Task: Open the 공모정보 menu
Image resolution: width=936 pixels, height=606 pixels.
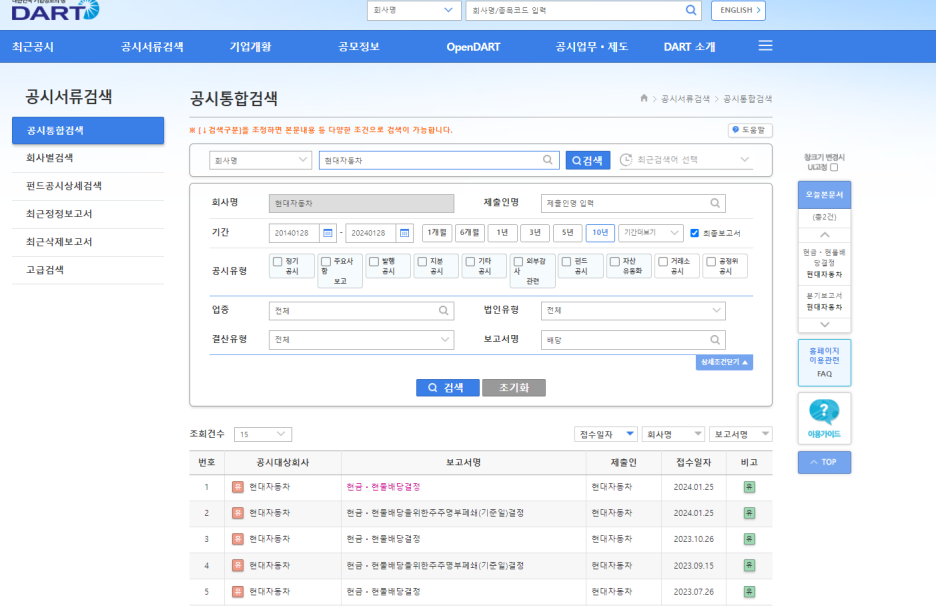Action: pyautogui.click(x=359, y=47)
